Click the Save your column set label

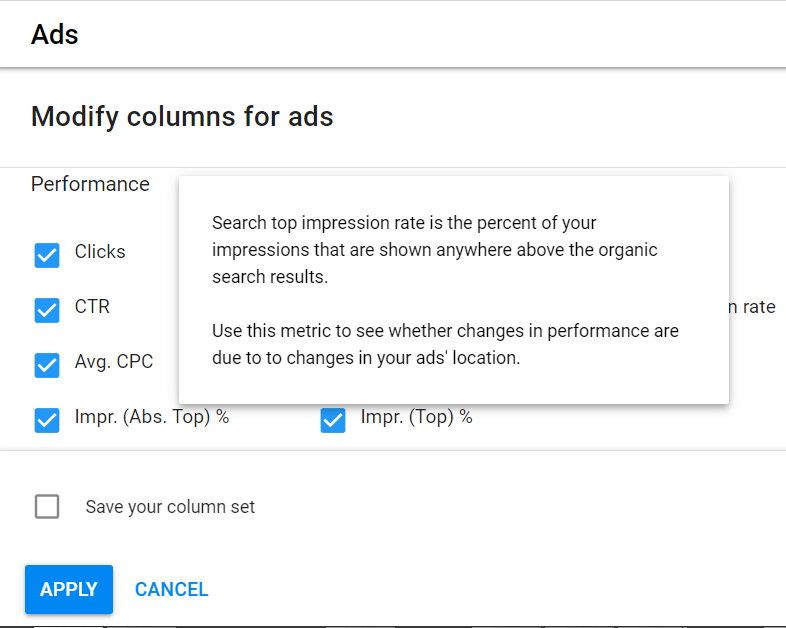click(170, 507)
